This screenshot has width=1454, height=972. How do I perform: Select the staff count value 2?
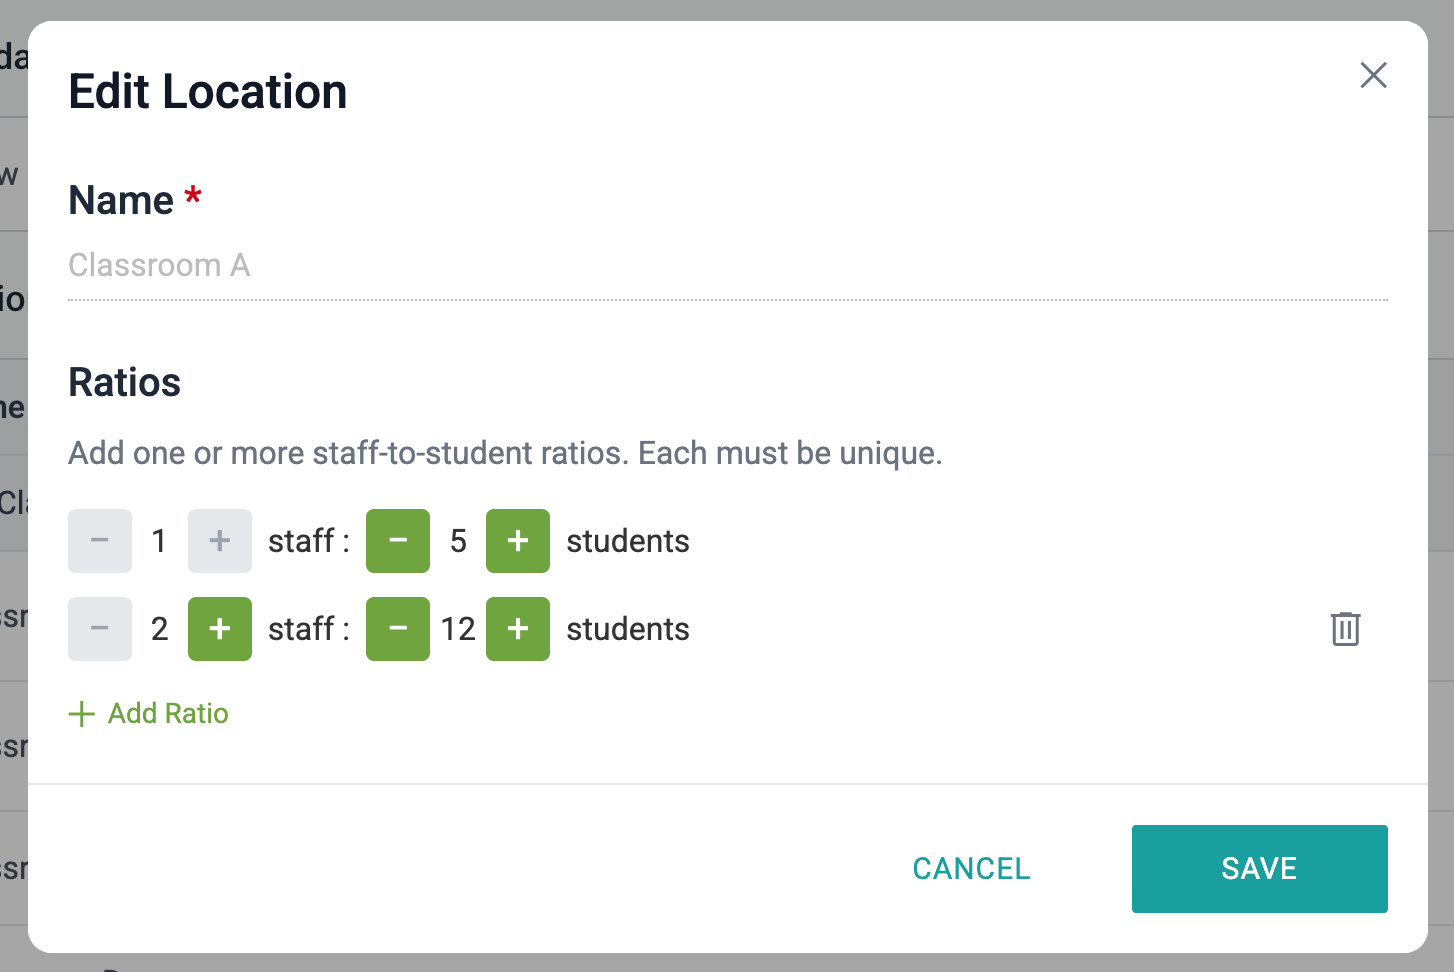point(160,629)
